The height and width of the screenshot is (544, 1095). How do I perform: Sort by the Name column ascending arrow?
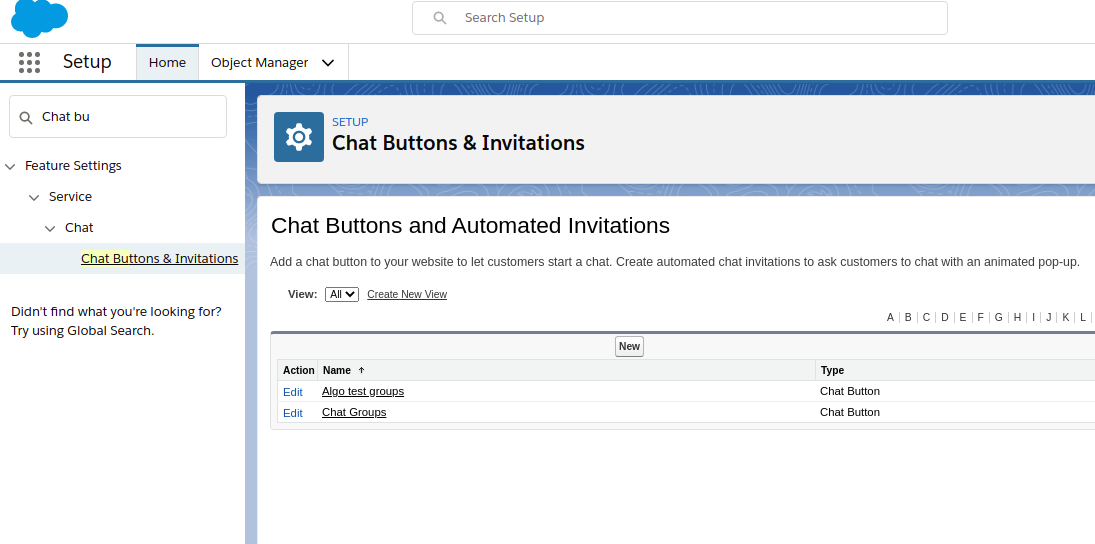361,370
